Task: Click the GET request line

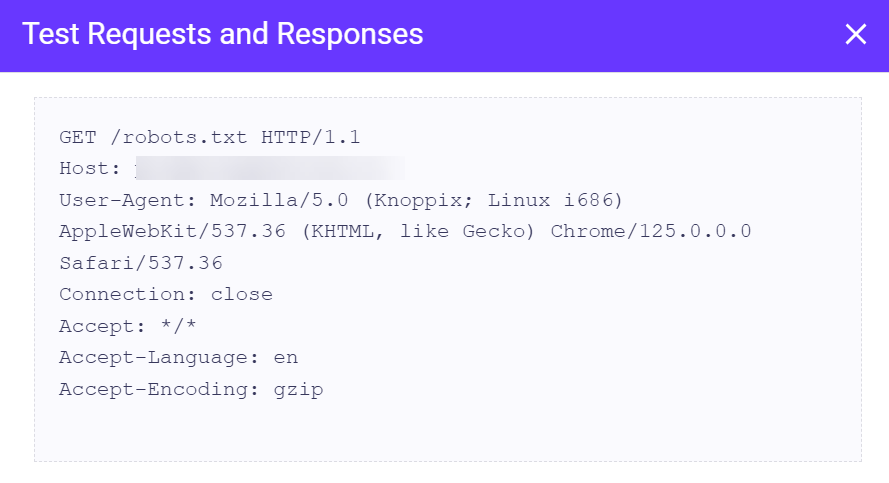Action: click(x=209, y=137)
